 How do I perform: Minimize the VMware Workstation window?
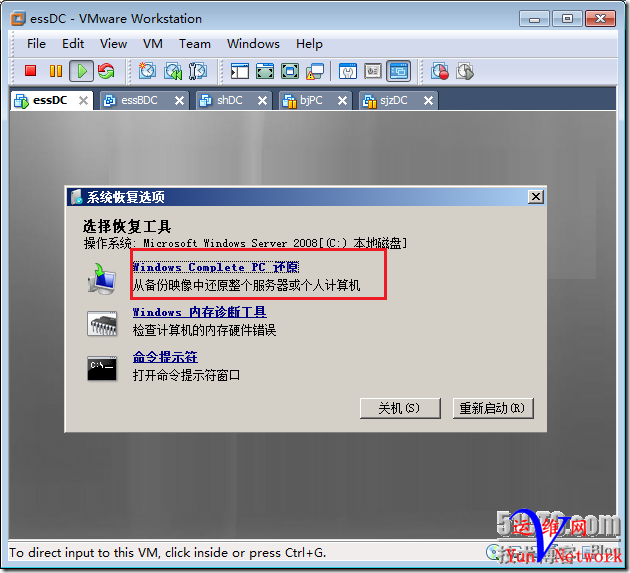(x=534, y=18)
